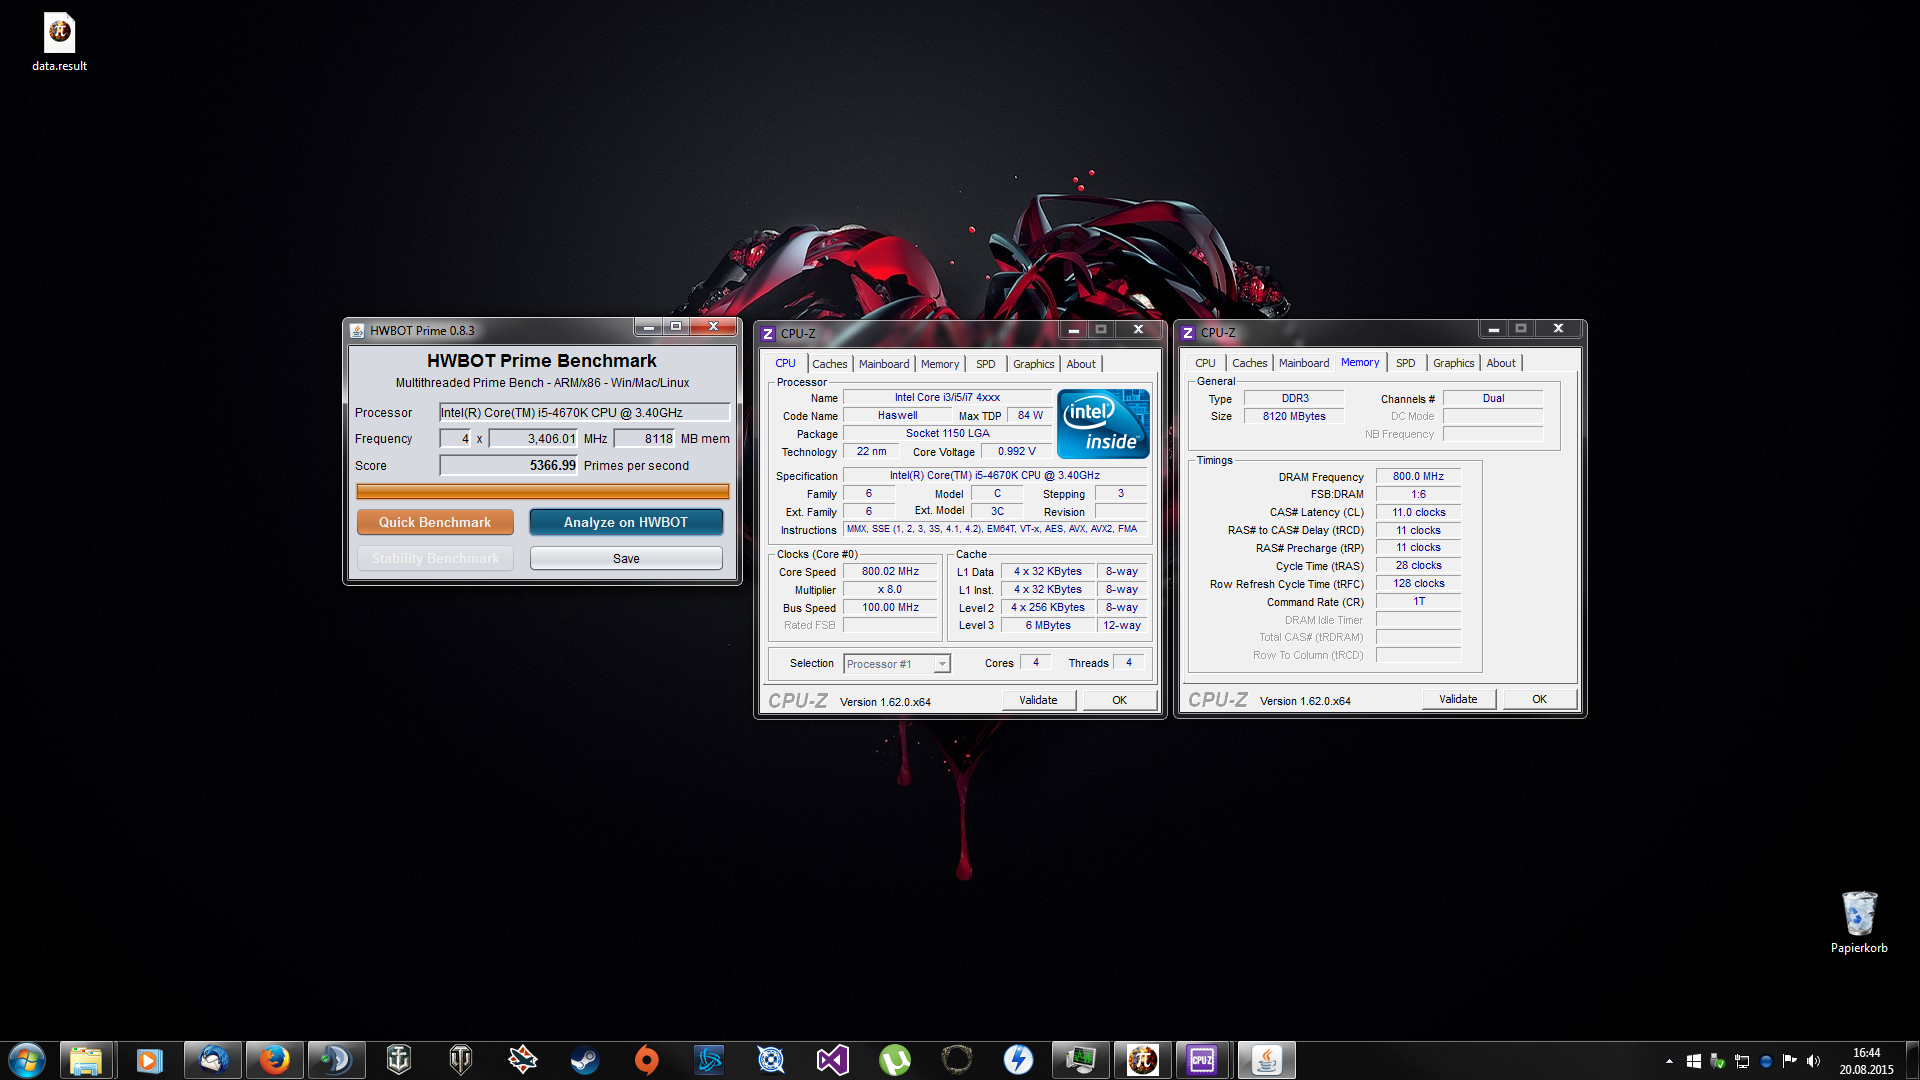1920x1080 pixels.
Task: Open the Papierkorb recycle bin
Action: tap(1859, 922)
